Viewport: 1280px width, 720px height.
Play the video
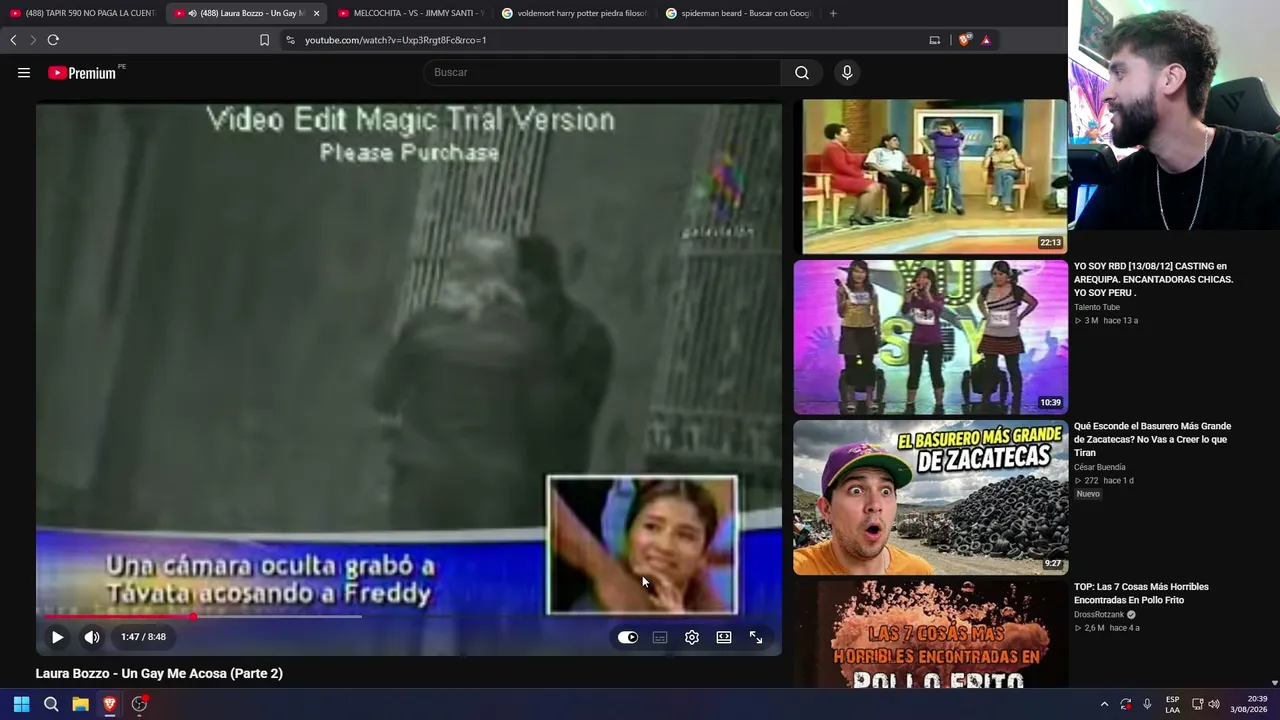[x=57, y=637]
